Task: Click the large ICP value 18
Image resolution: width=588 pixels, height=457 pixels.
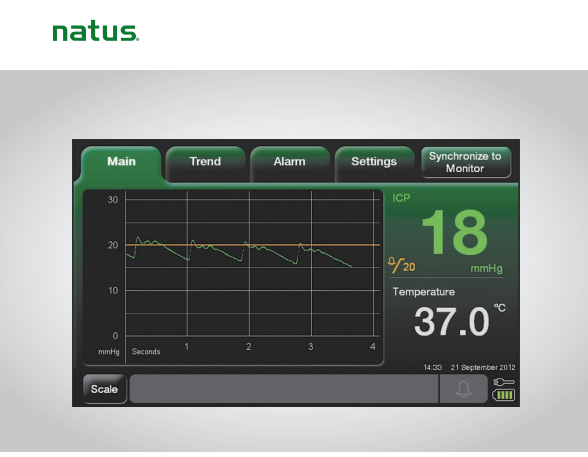Action: tap(455, 232)
